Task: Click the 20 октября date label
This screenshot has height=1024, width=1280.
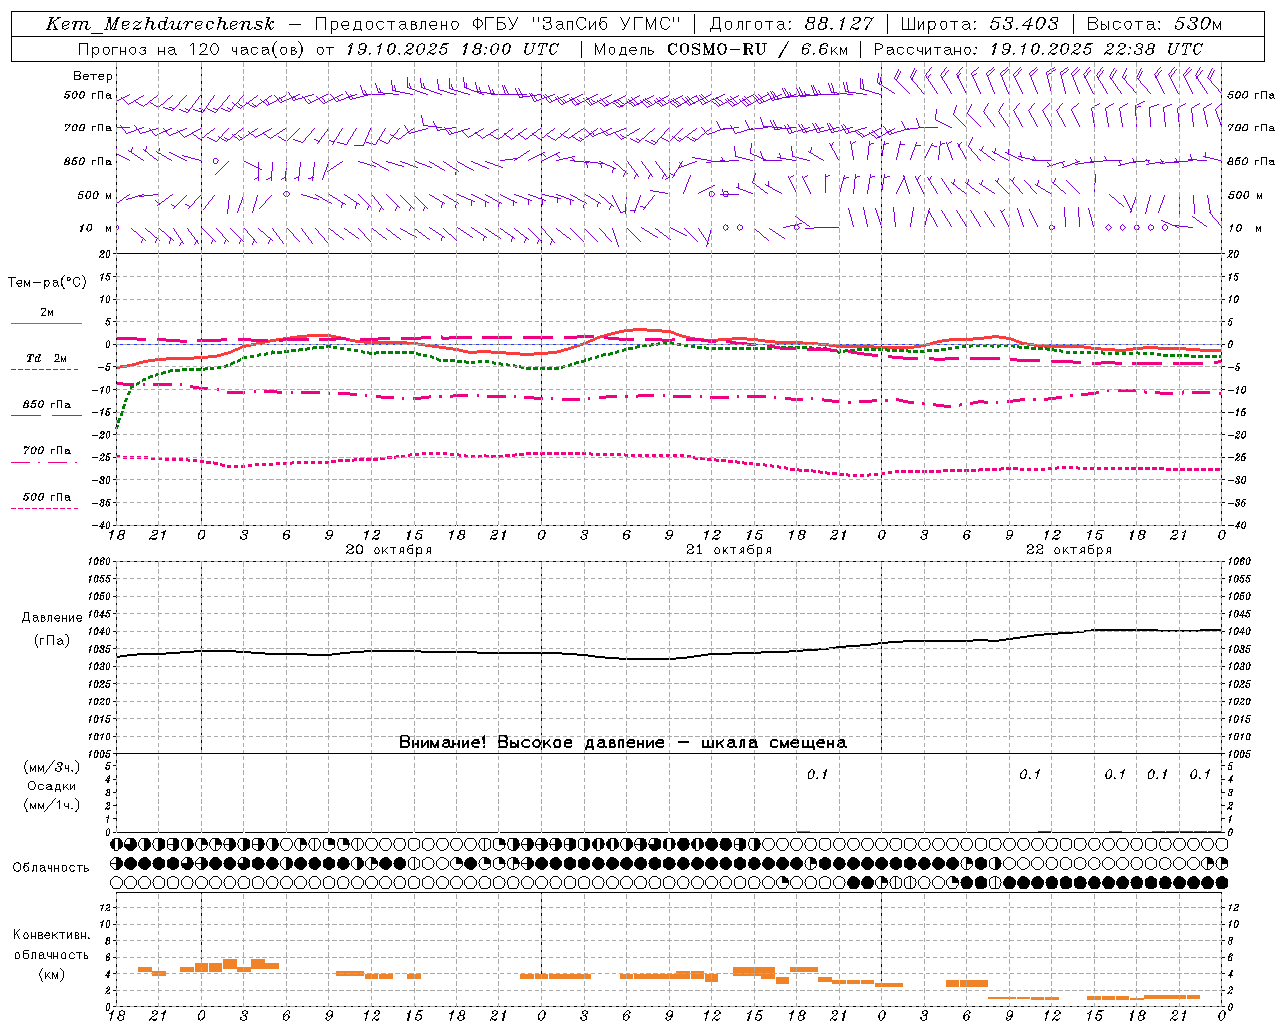Action: pyautogui.click(x=389, y=550)
